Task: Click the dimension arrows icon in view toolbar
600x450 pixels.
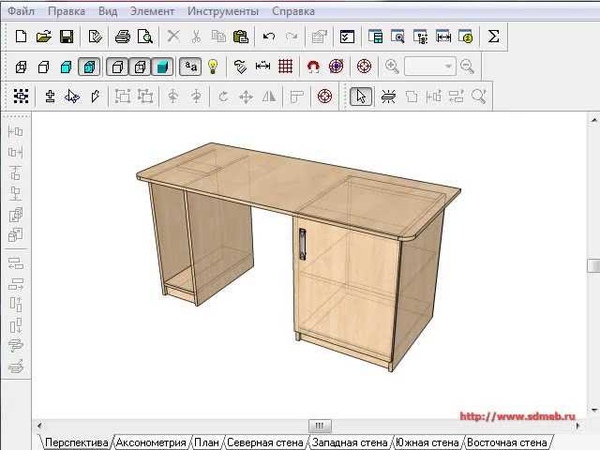Action: point(263,67)
